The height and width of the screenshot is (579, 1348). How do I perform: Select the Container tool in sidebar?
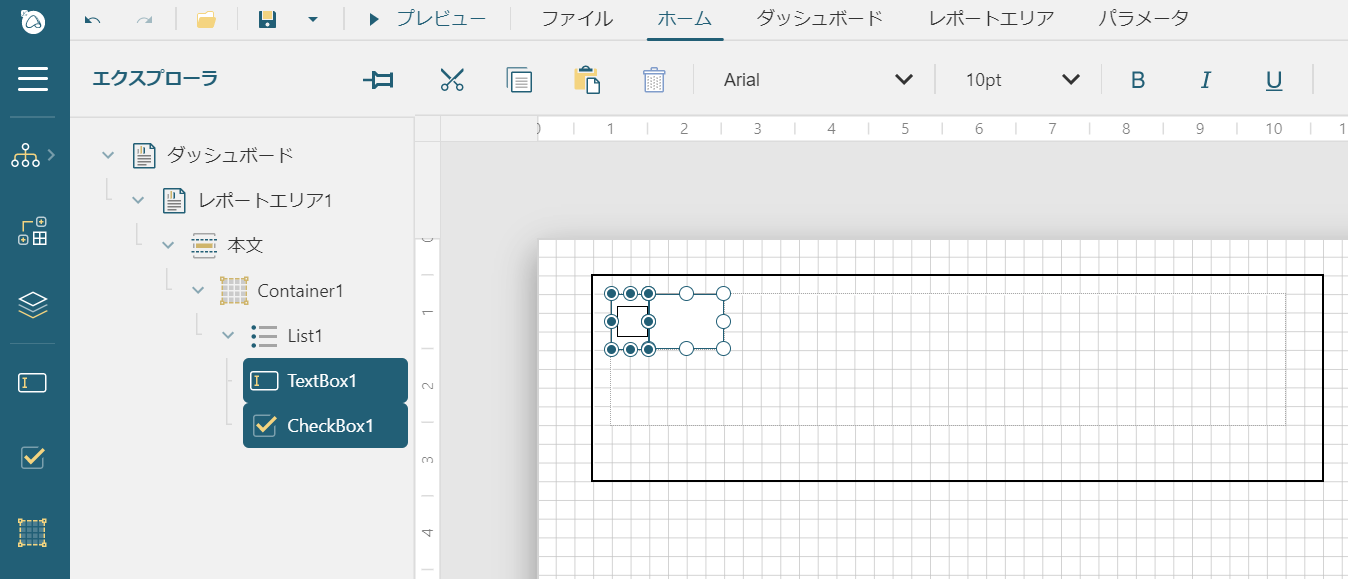33,533
